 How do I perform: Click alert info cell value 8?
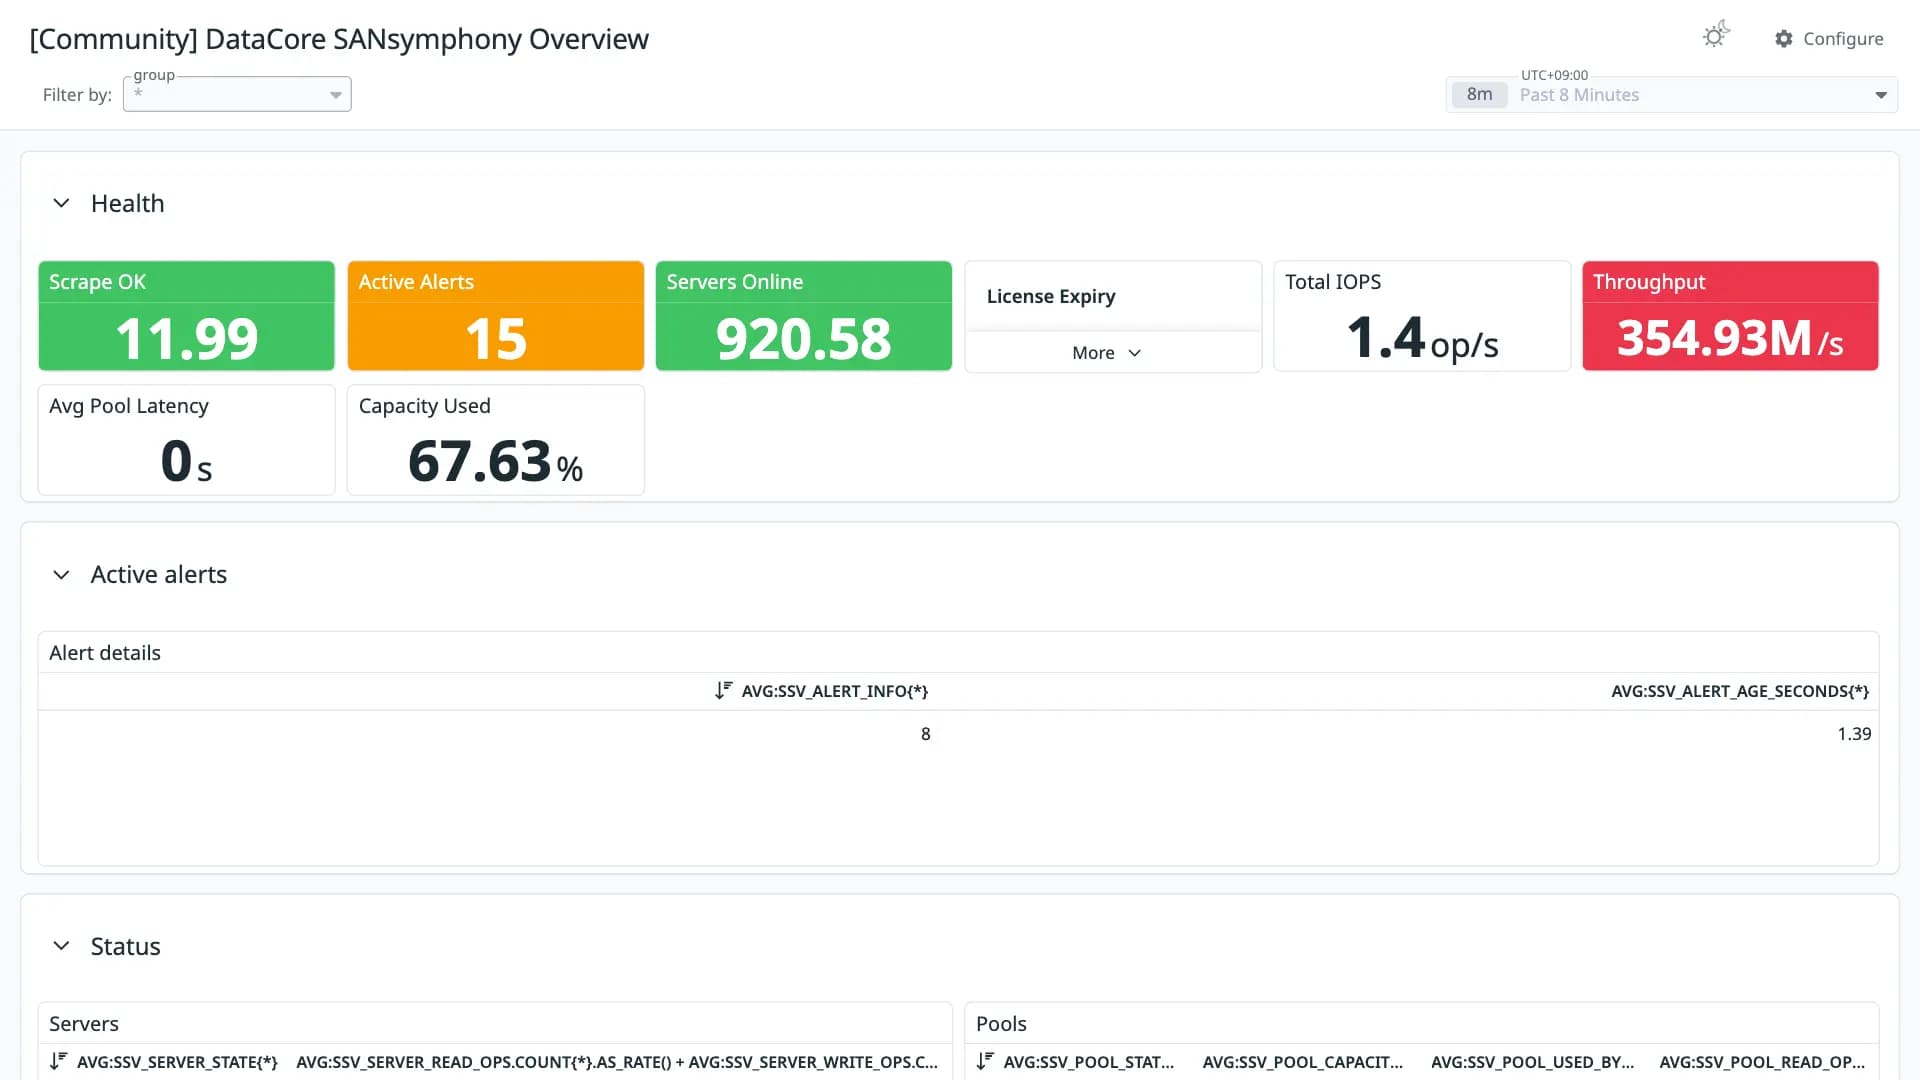[x=926, y=734]
